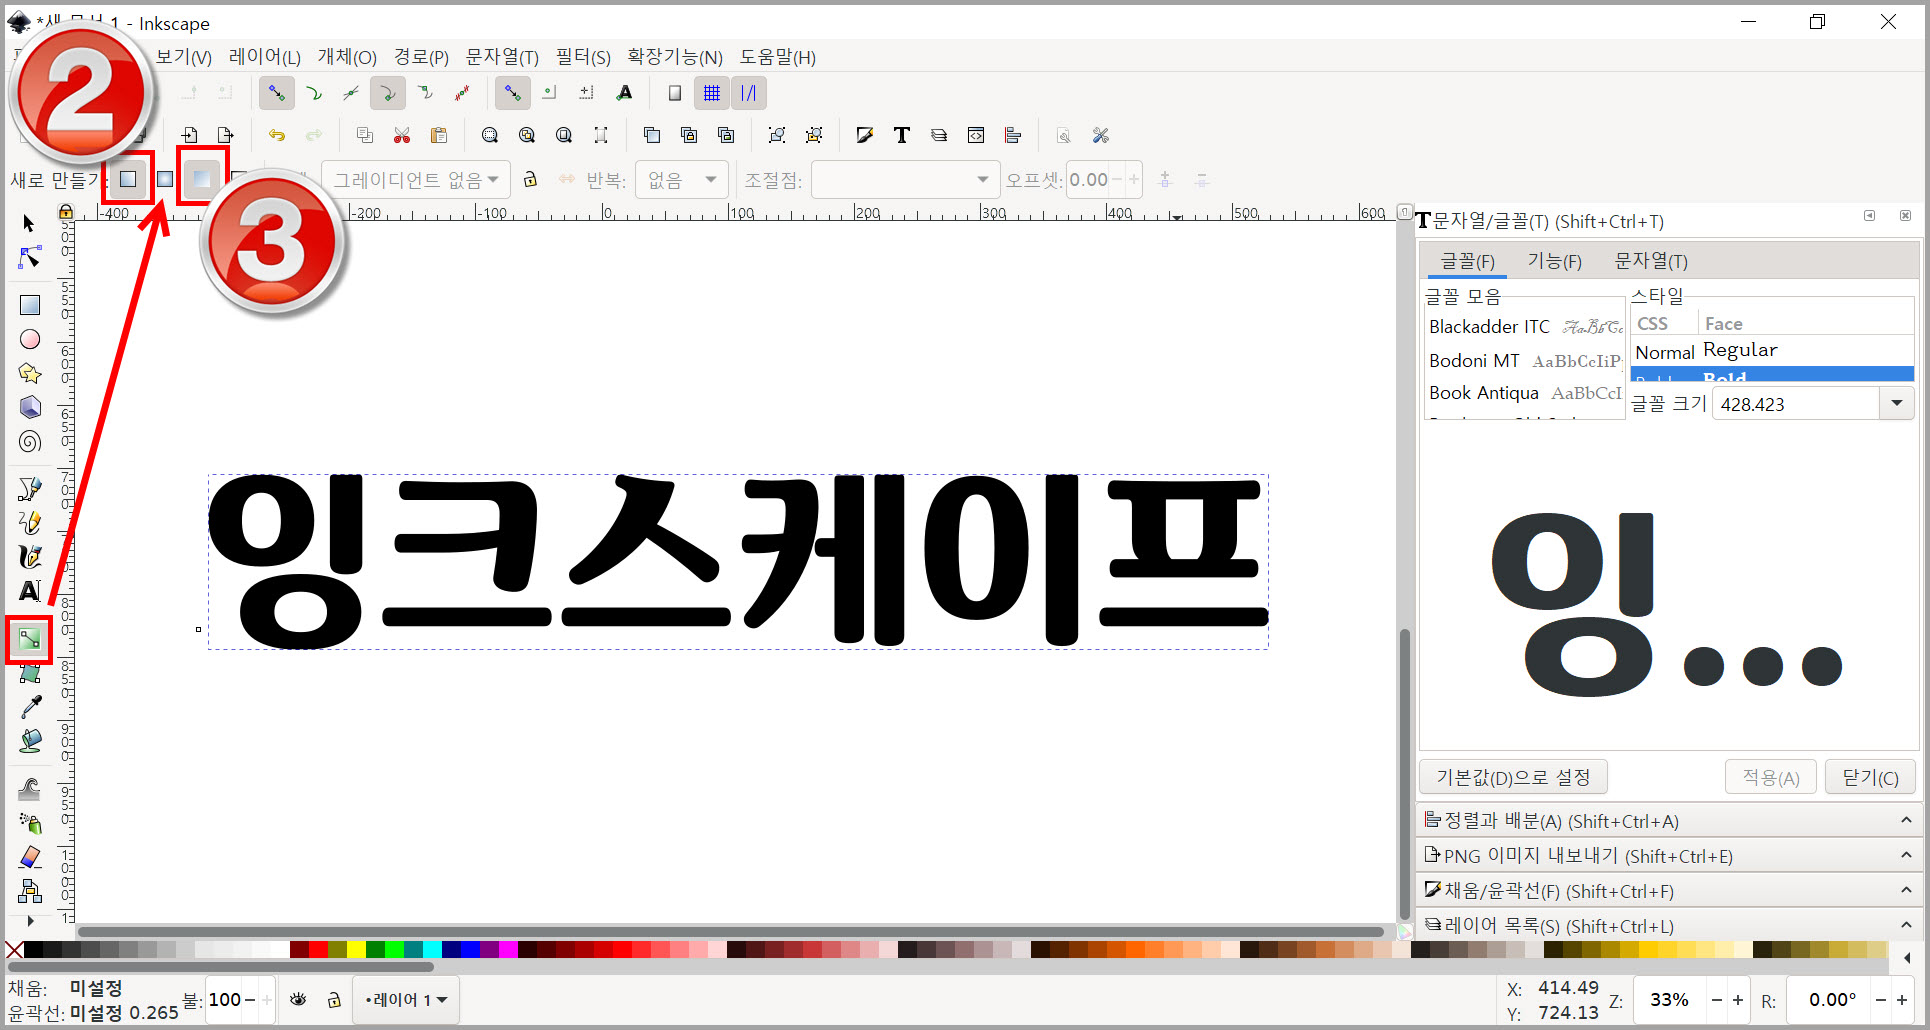The image size is (1930, 1030).
Task: Toggle current layer lock icon
Action: pos(334,999)
